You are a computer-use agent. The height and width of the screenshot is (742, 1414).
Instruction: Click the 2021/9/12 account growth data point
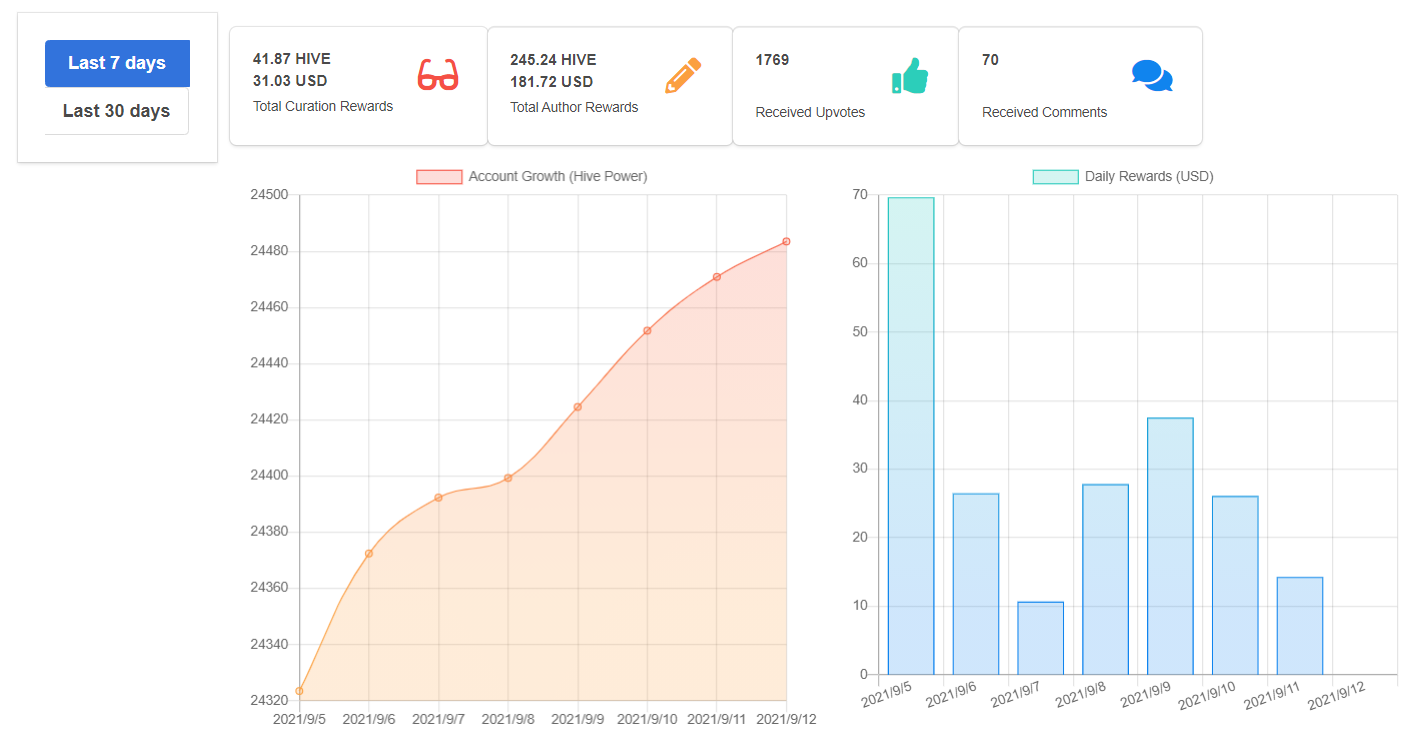pyautogui.click(x=786, y=241)
